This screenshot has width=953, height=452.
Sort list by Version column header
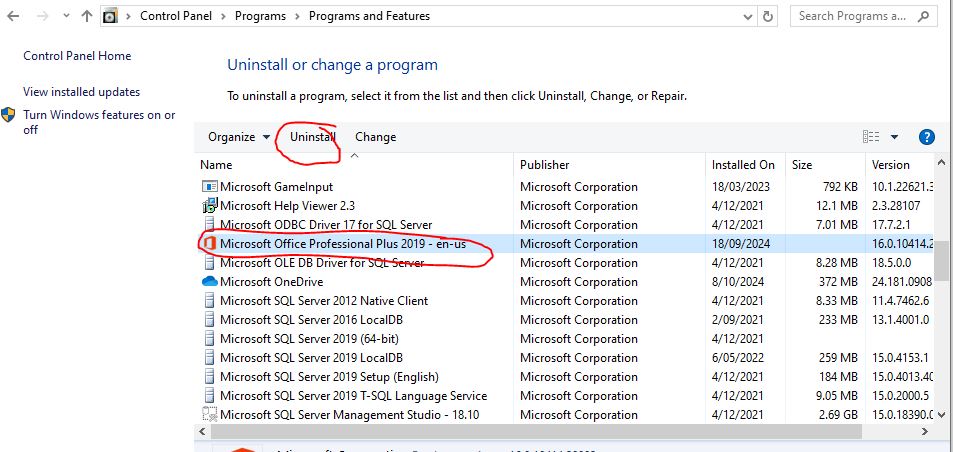890,165
